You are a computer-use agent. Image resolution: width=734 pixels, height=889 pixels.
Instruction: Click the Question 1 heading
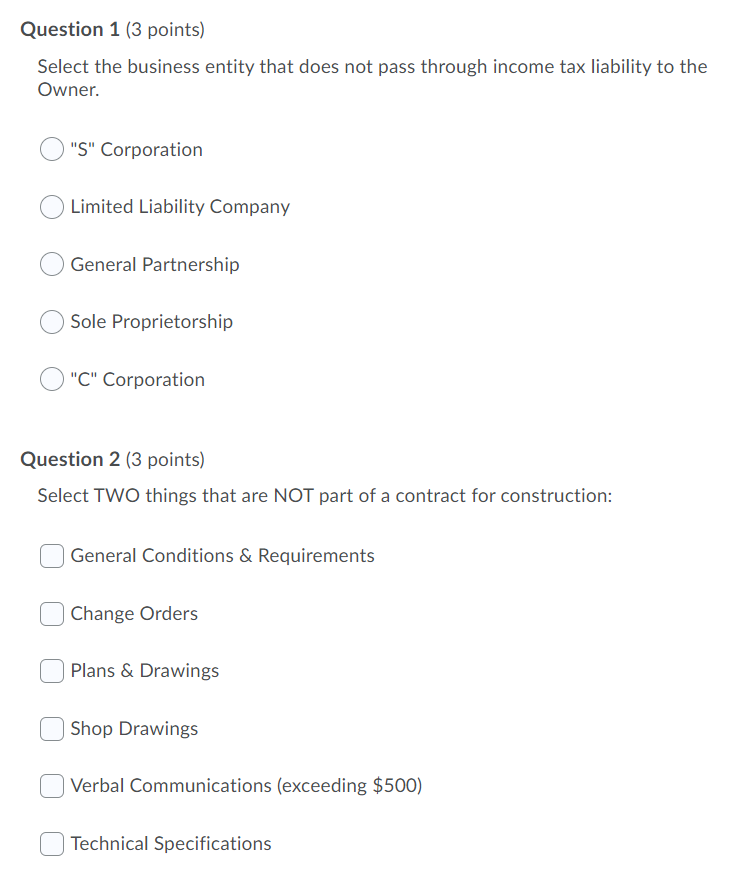[x=68, y=29]
